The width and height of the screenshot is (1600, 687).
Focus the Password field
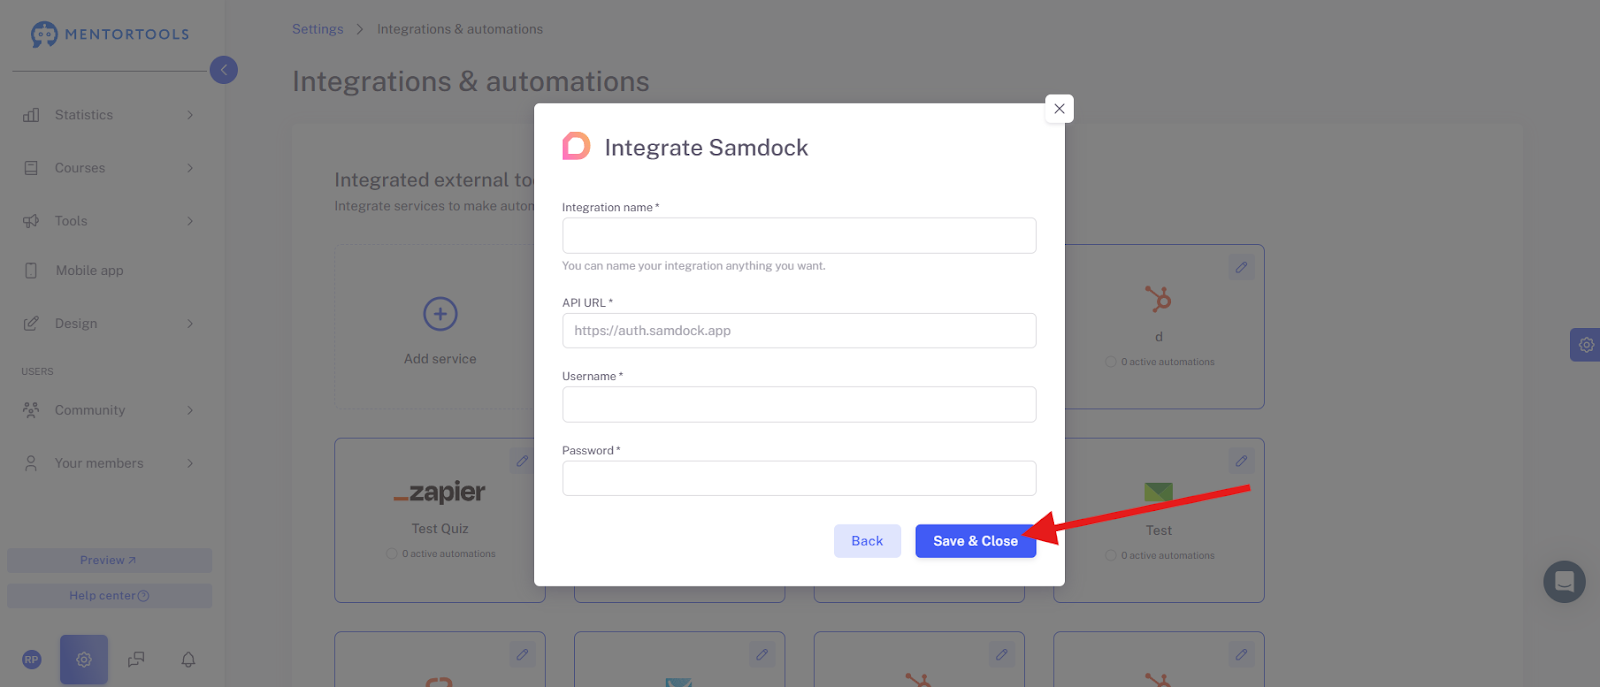click(x=799, y=478)
